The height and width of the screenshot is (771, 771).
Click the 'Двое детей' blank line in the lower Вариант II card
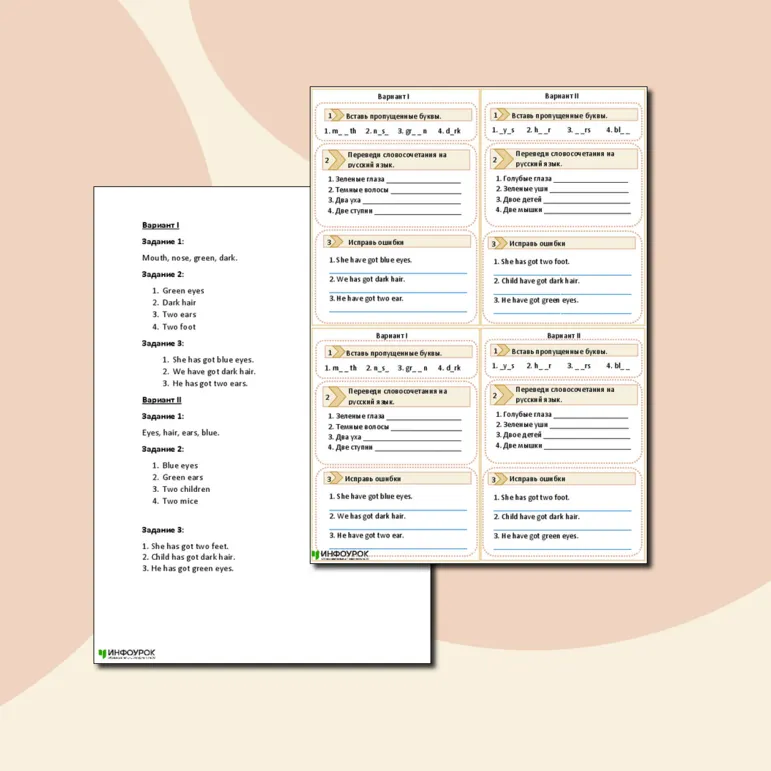point(587,438)
